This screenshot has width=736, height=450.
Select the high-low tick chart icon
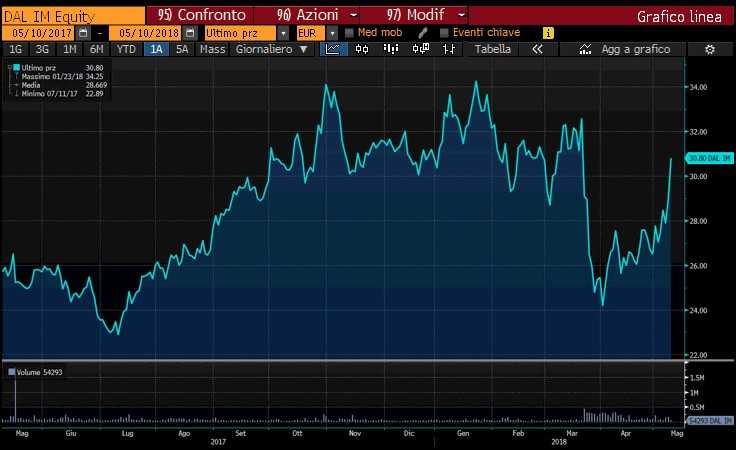click(449, 49)
